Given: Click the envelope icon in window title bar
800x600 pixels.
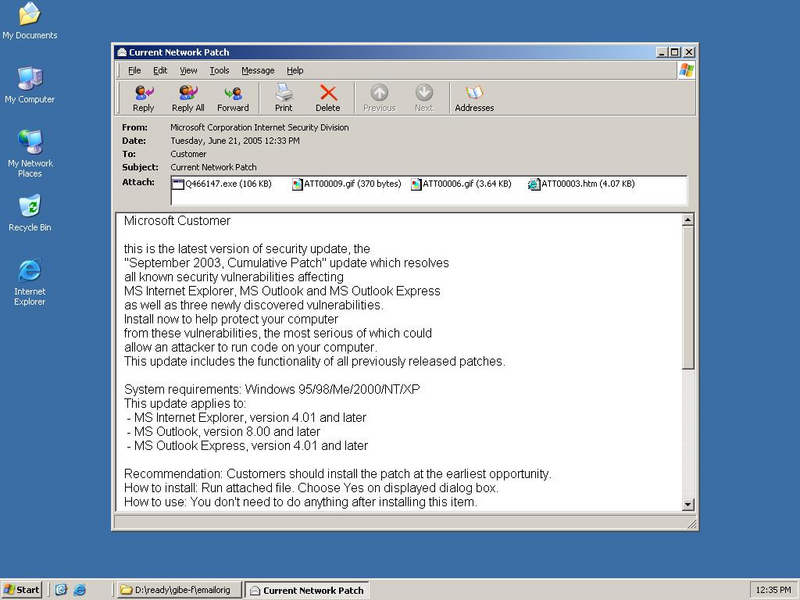Looking at the screenshot, I should [122, 52].
